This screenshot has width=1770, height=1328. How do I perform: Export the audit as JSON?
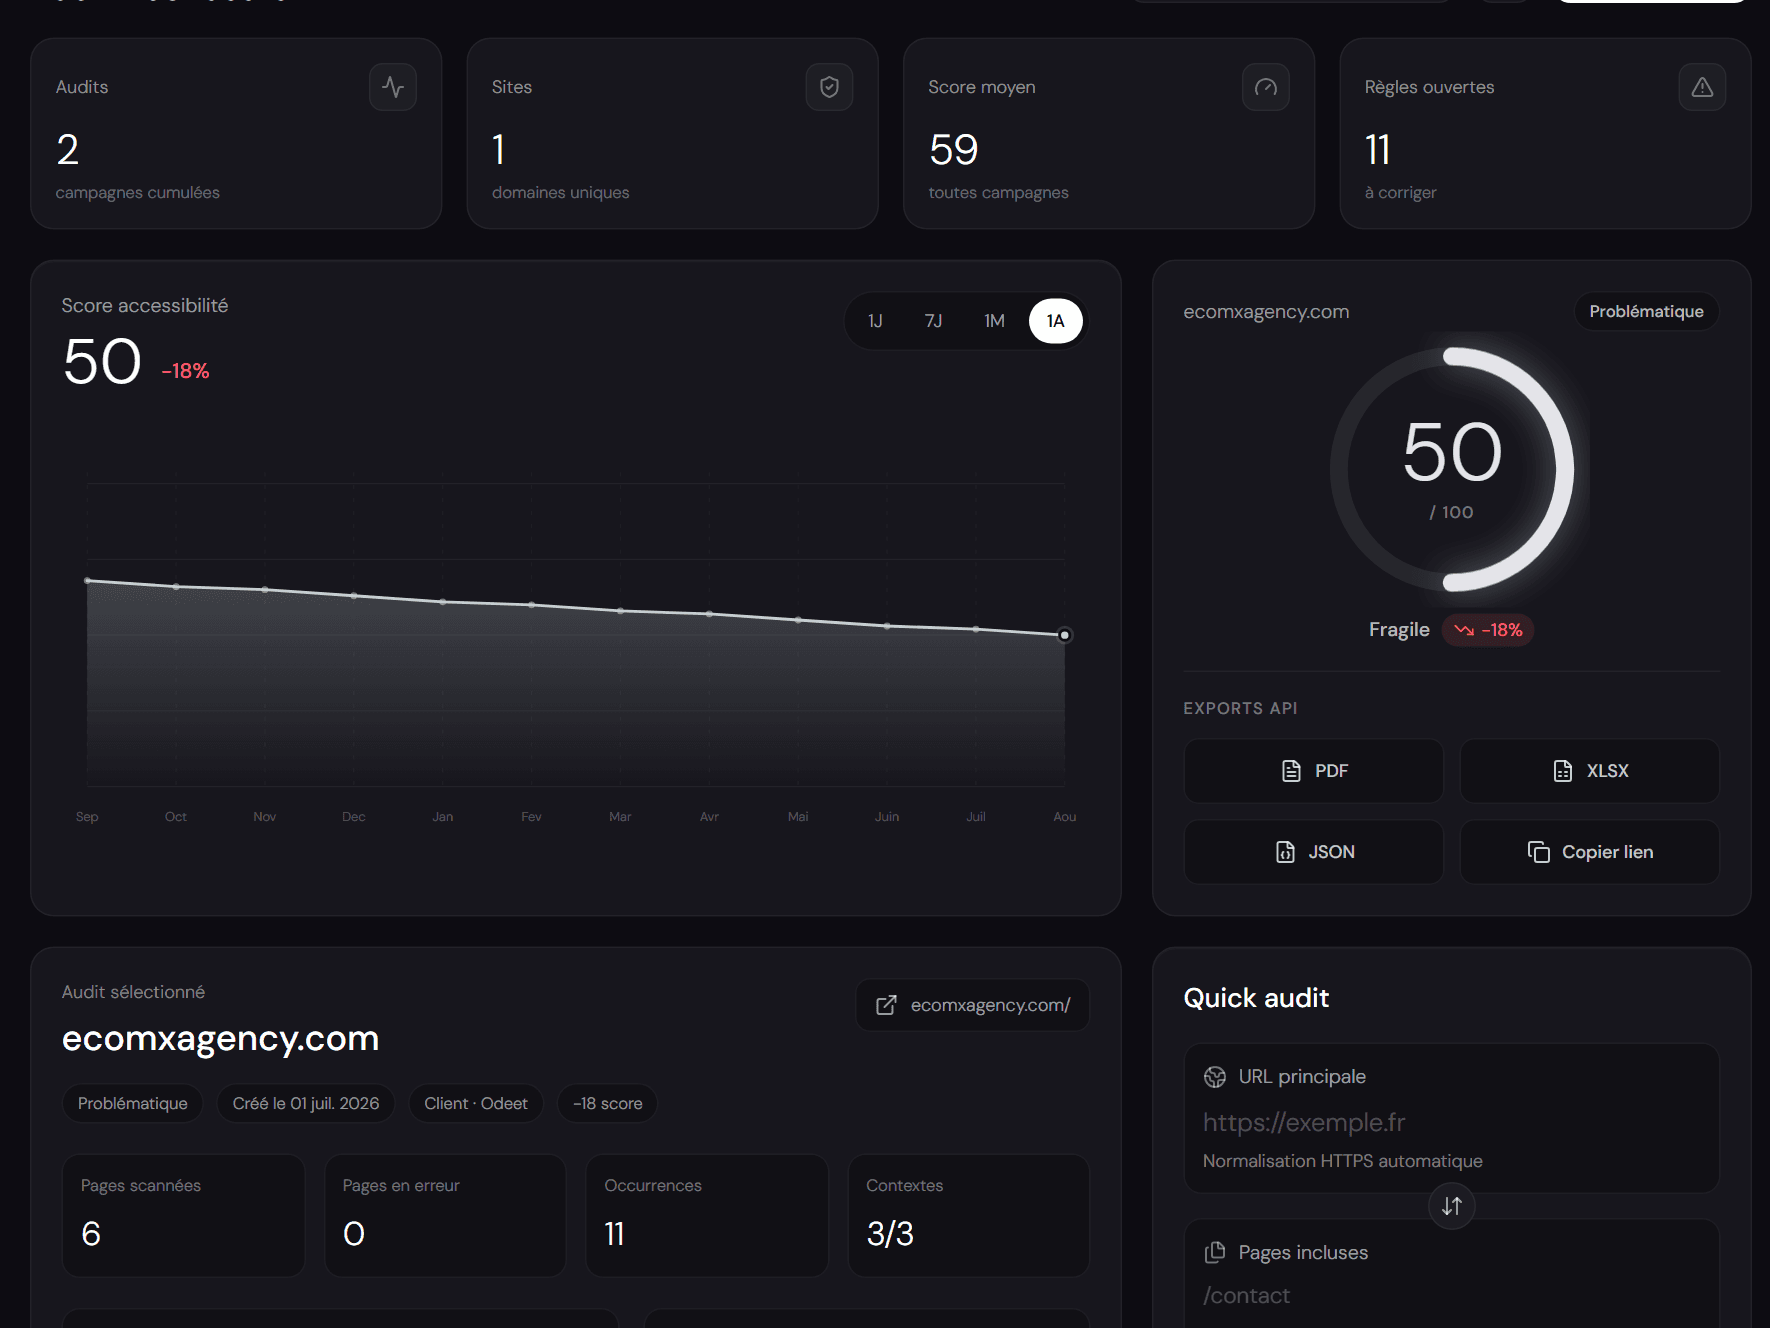click(x=1314, y=852)
